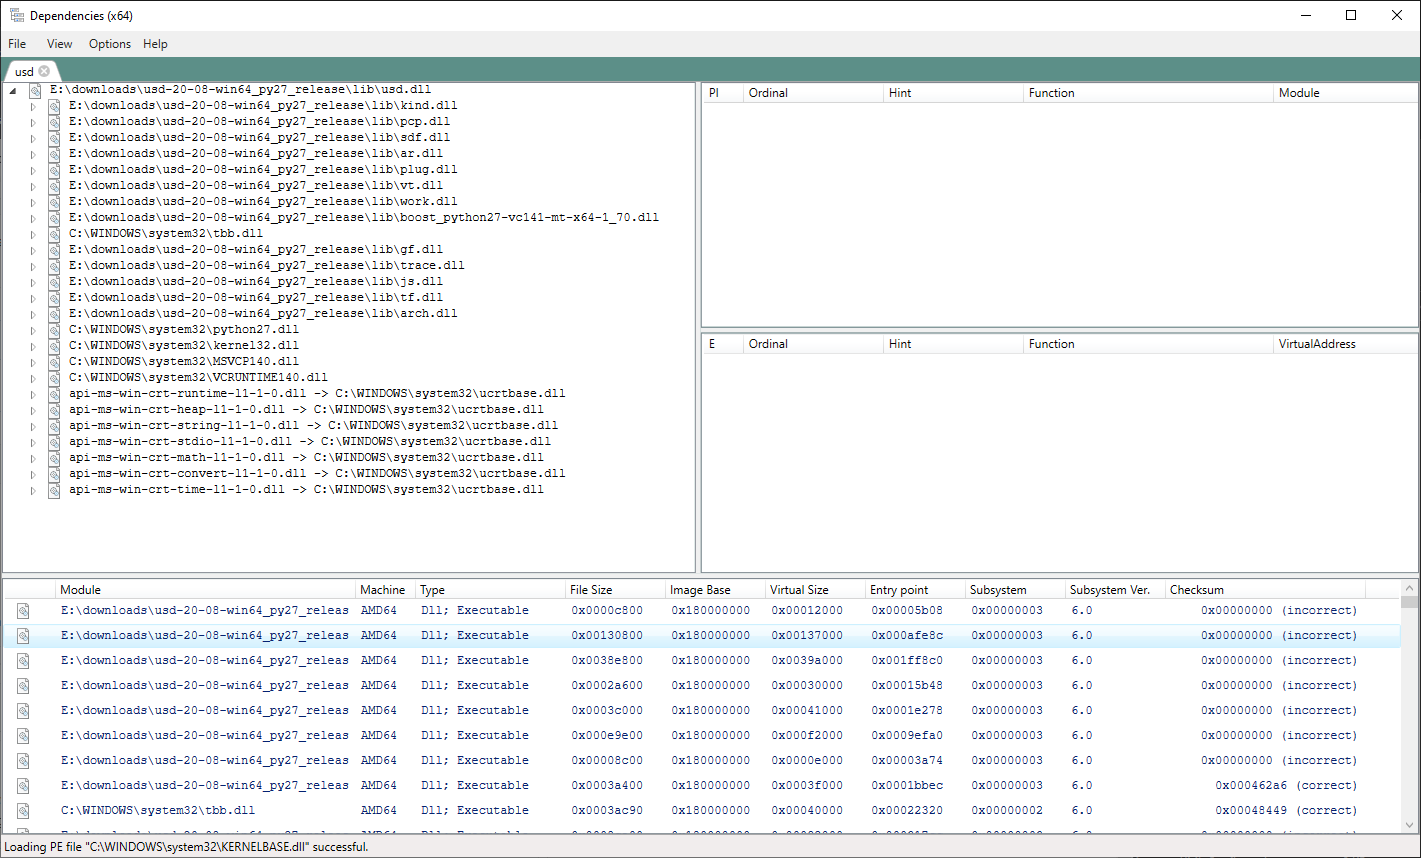The width and height of the screenshot is (1421, 858).
Task: Click the boost_python27 module icon
Action: [53, 217]
